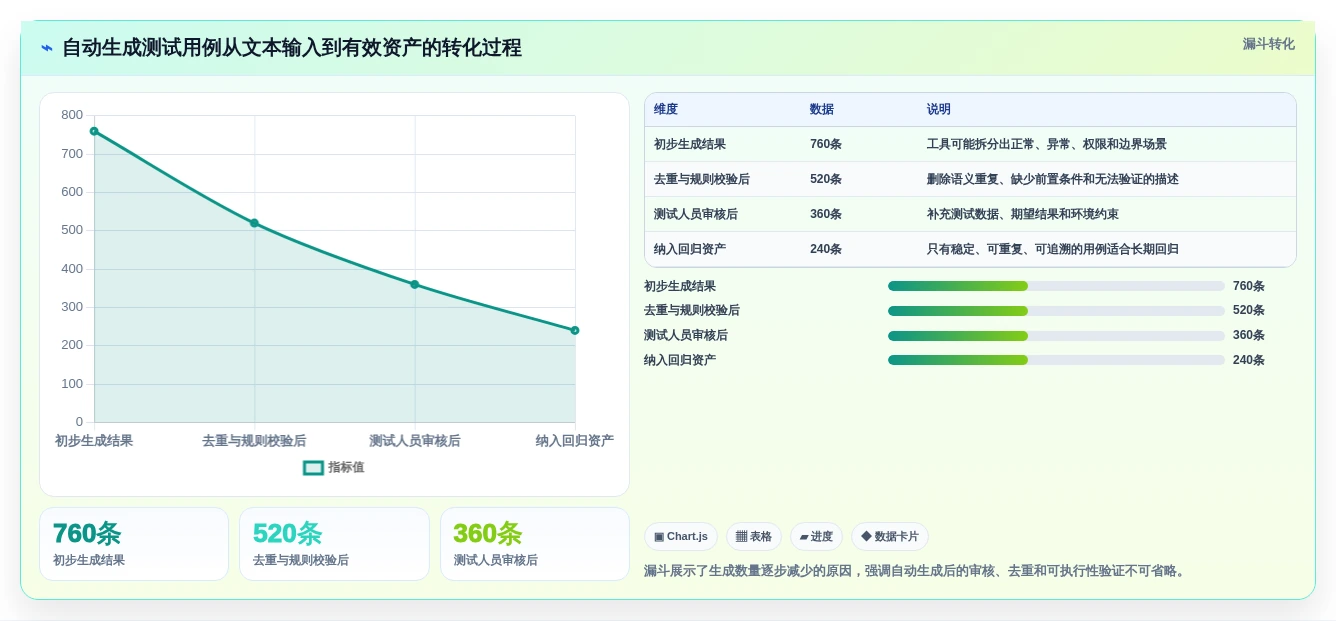Image resolution: width=1336 pixels, height=621 pixels.
Task: Click the 数据 column header
Action: click(x=822, y=109)
